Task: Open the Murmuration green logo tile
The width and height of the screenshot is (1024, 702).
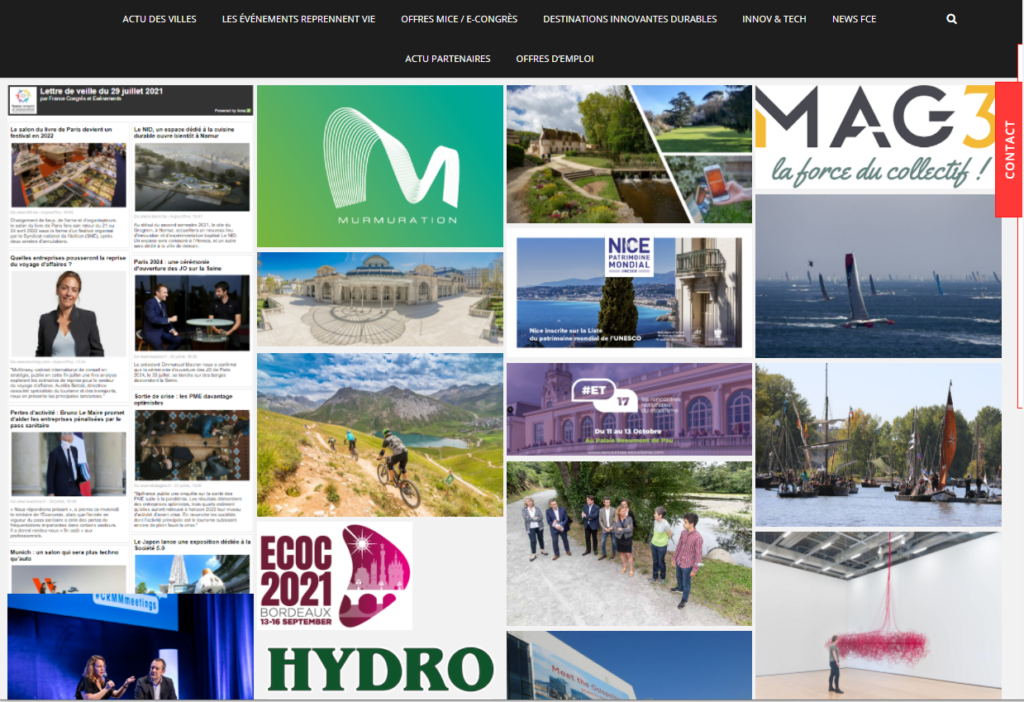Action: (380, 166)
